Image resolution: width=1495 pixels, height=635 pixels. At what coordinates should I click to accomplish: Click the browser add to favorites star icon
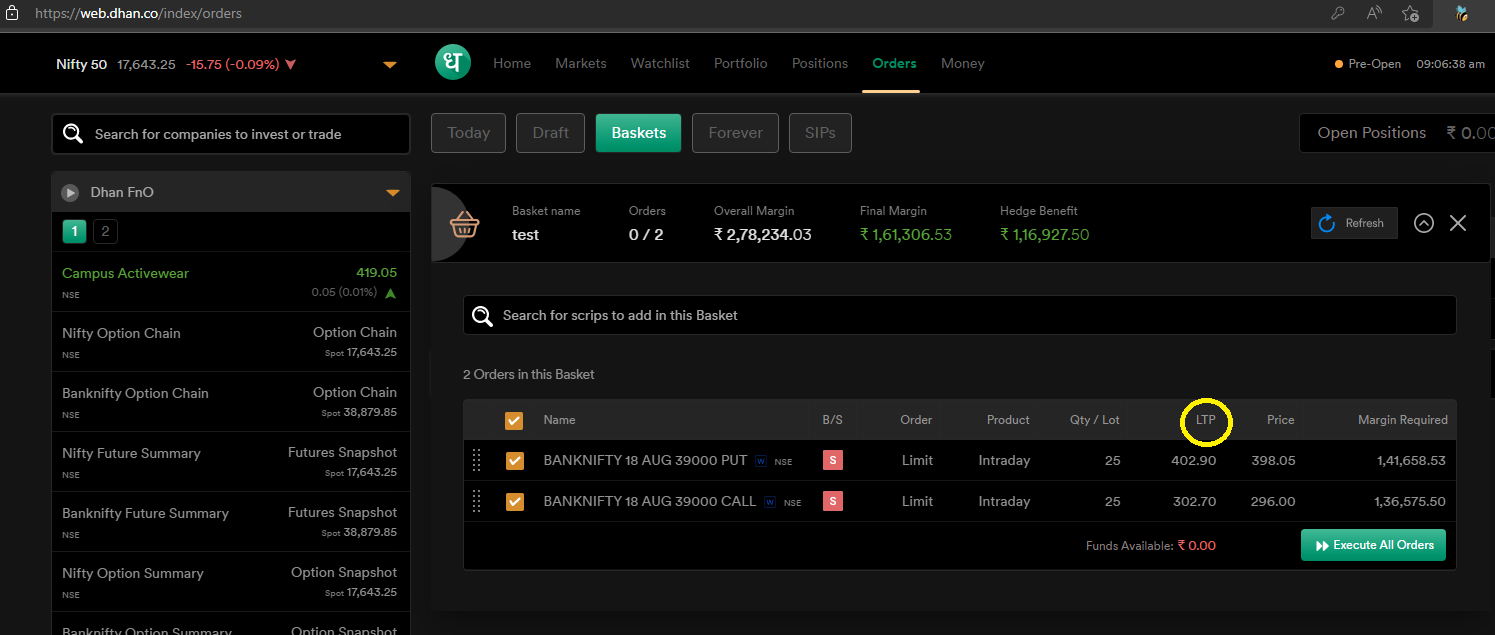pyautogui.click(x=1410, y=13)
